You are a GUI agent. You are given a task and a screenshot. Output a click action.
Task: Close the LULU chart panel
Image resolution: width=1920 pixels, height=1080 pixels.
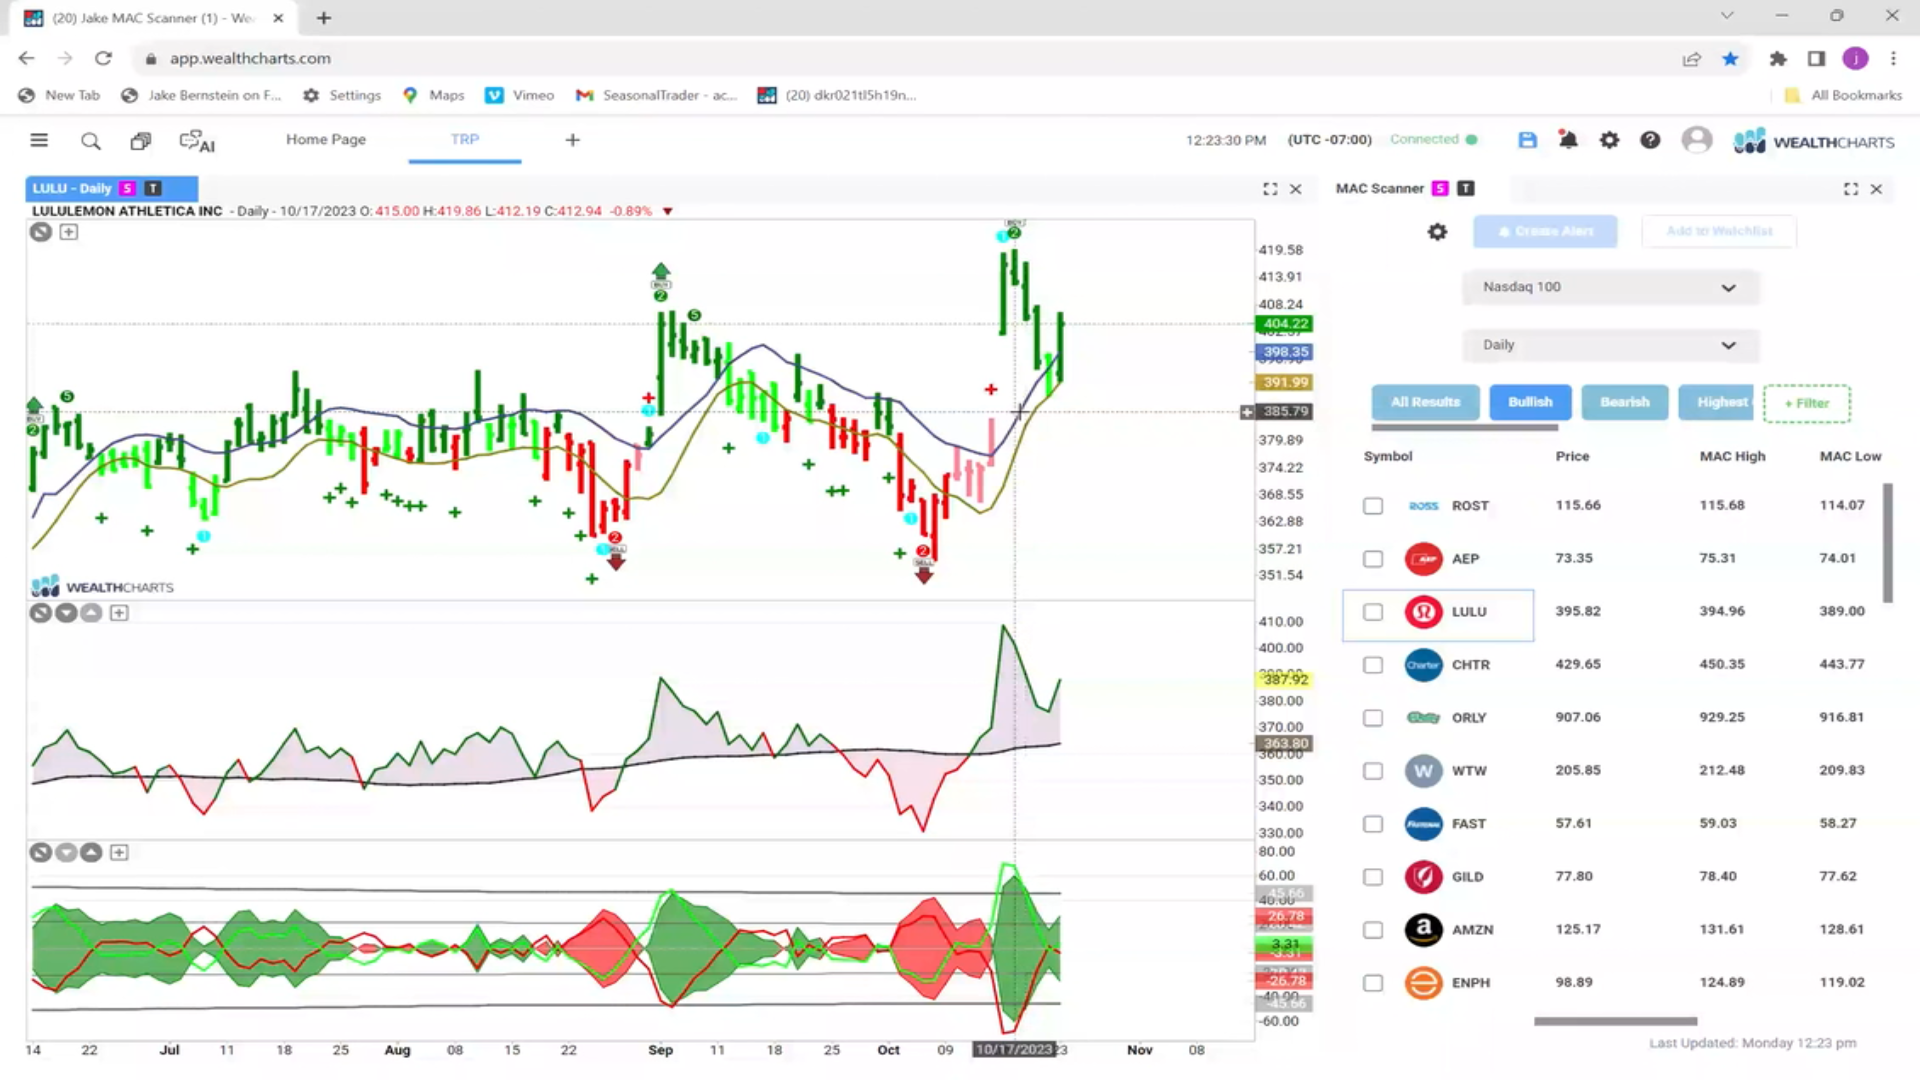click(x=1296, y=189)
